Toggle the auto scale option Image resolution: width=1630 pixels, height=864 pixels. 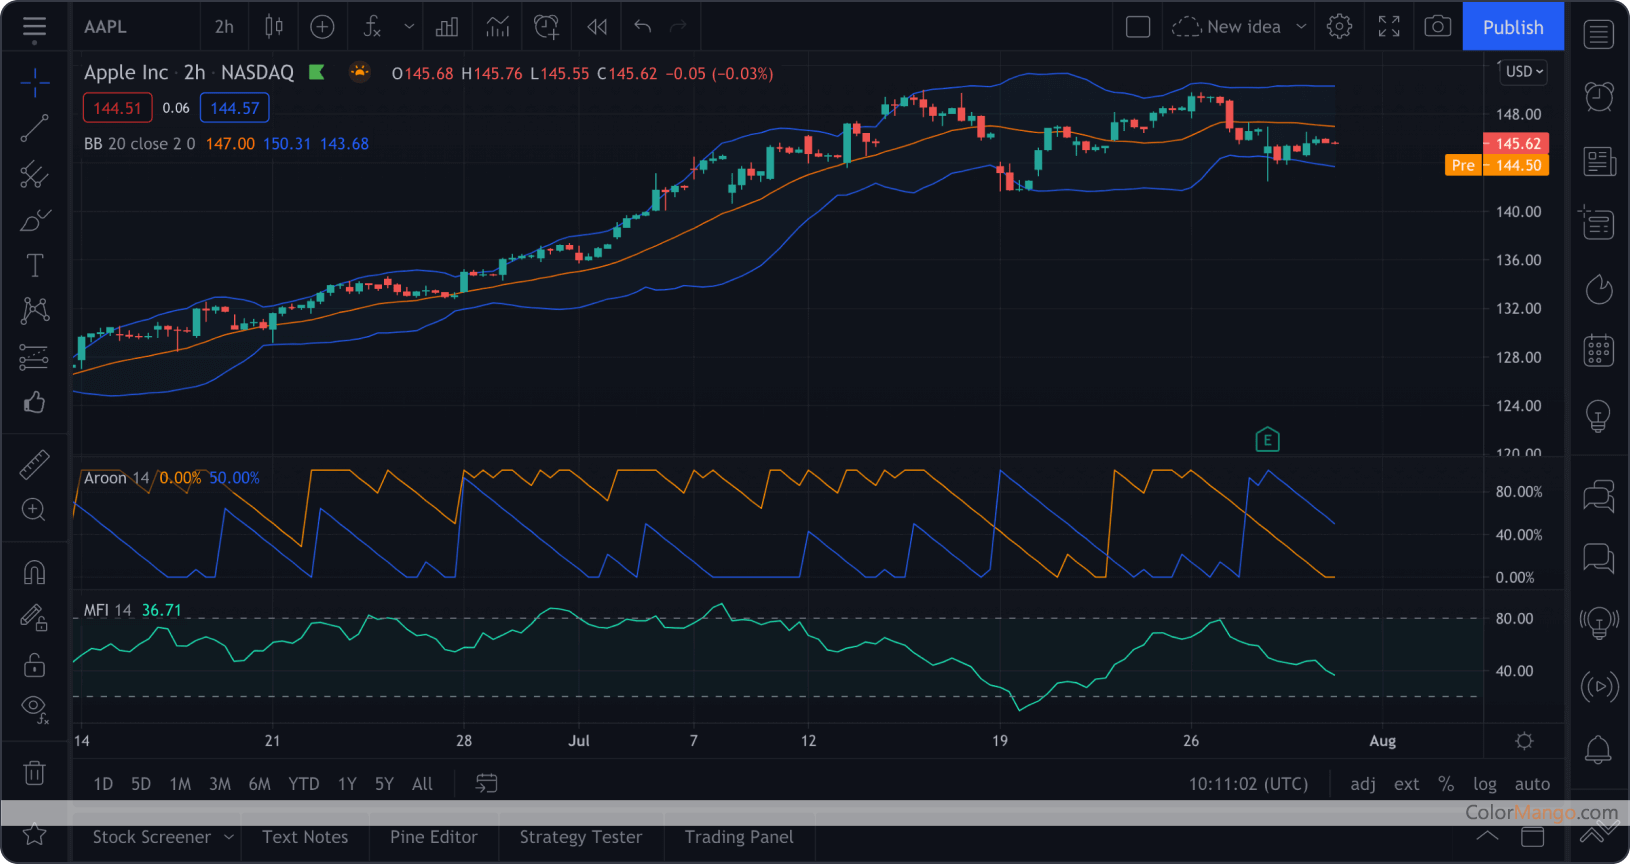coord(1532,784)
